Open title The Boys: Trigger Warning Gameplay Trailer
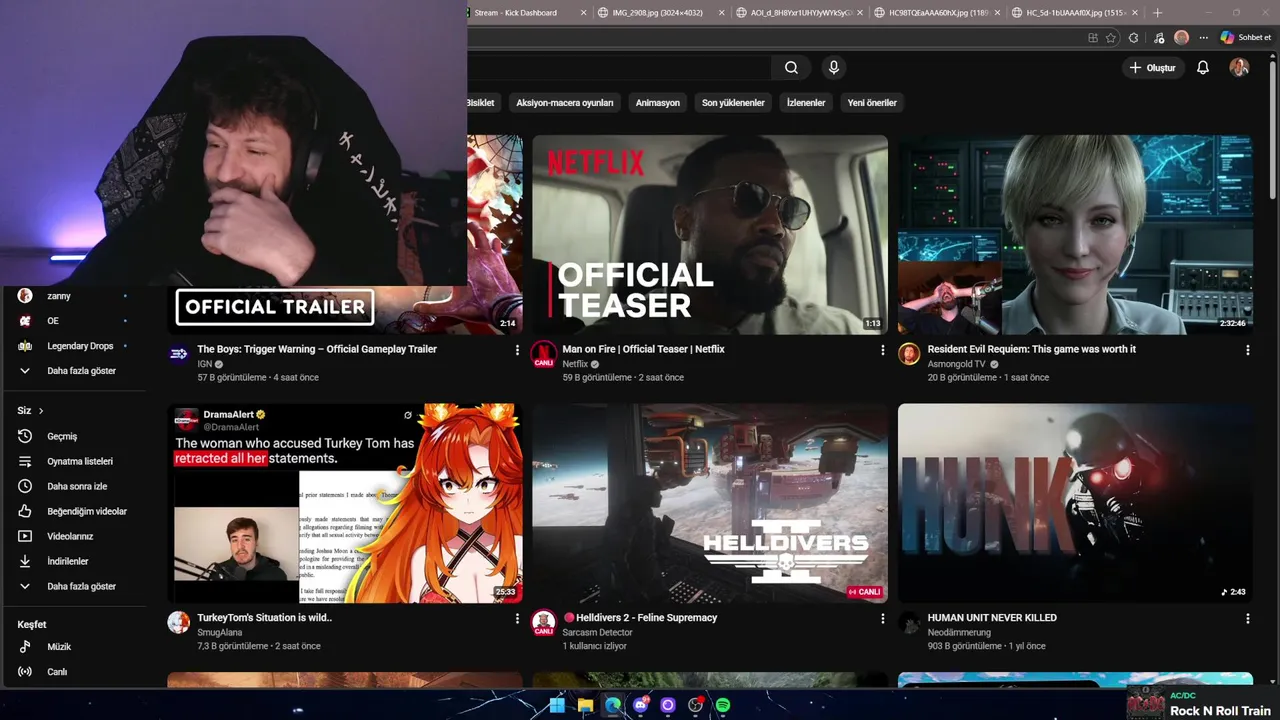The image size is (1280, 720). click(317, 349)
